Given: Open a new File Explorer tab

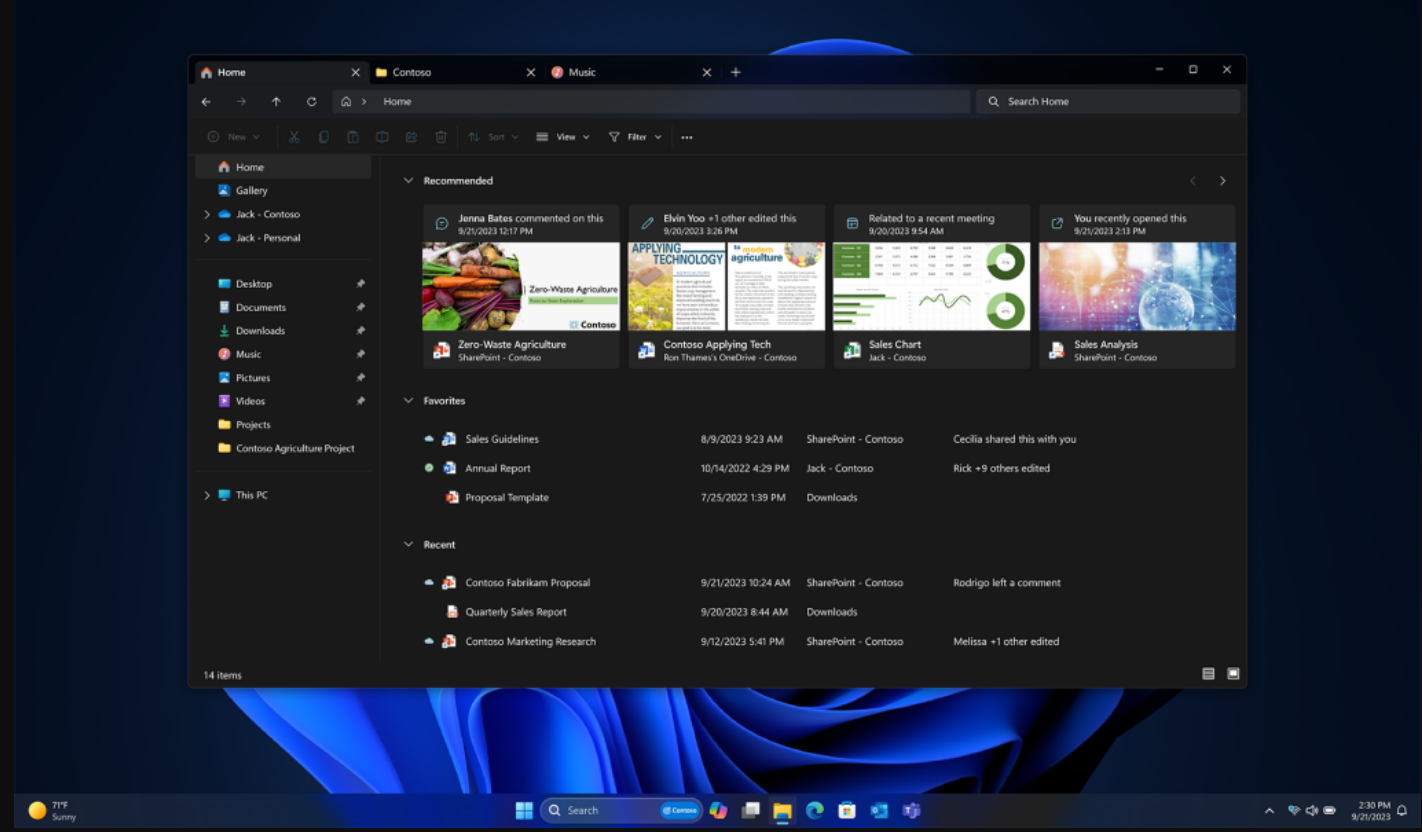Looking at the screenshot, I should point(736,71).
